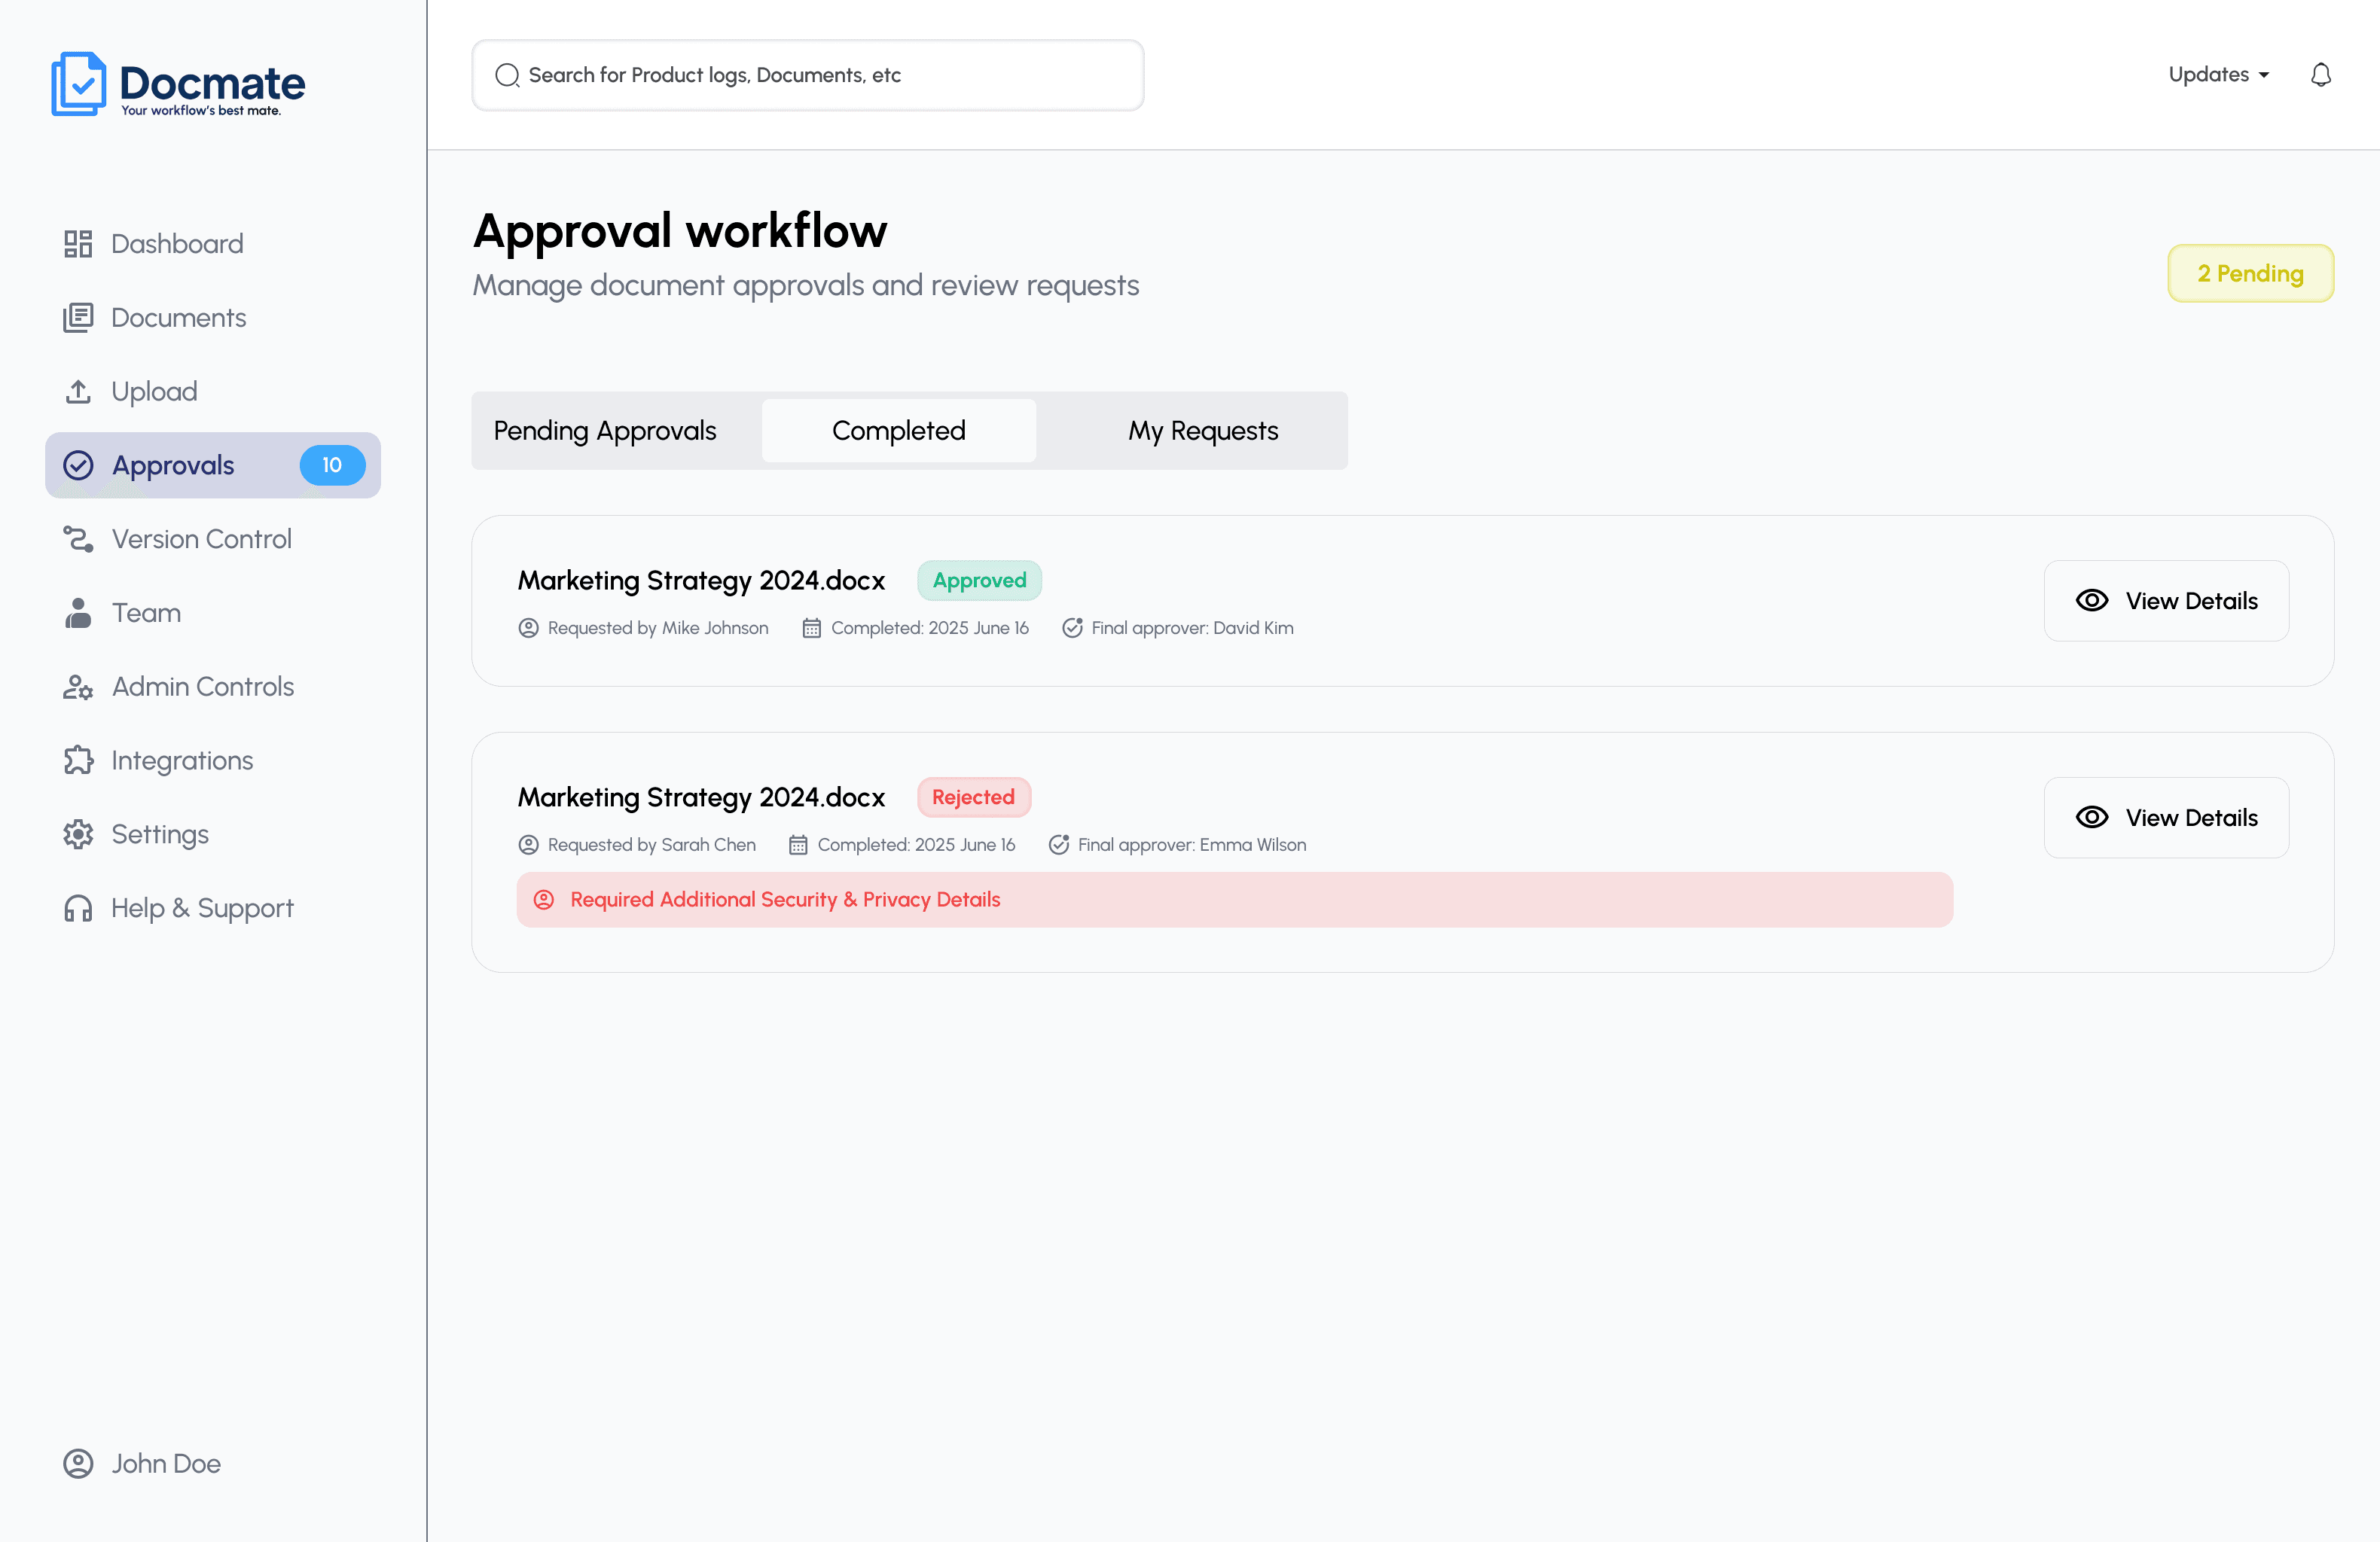Click the Approvals count badge showing 10
This screenshot has height=1542, width=2380.
click(x=332, y=465)
